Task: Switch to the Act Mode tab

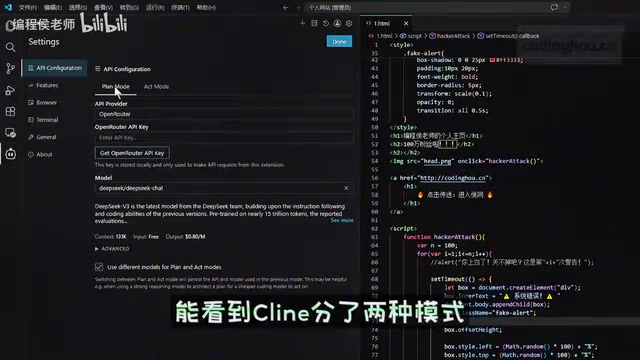Action: tap(156, 87)
